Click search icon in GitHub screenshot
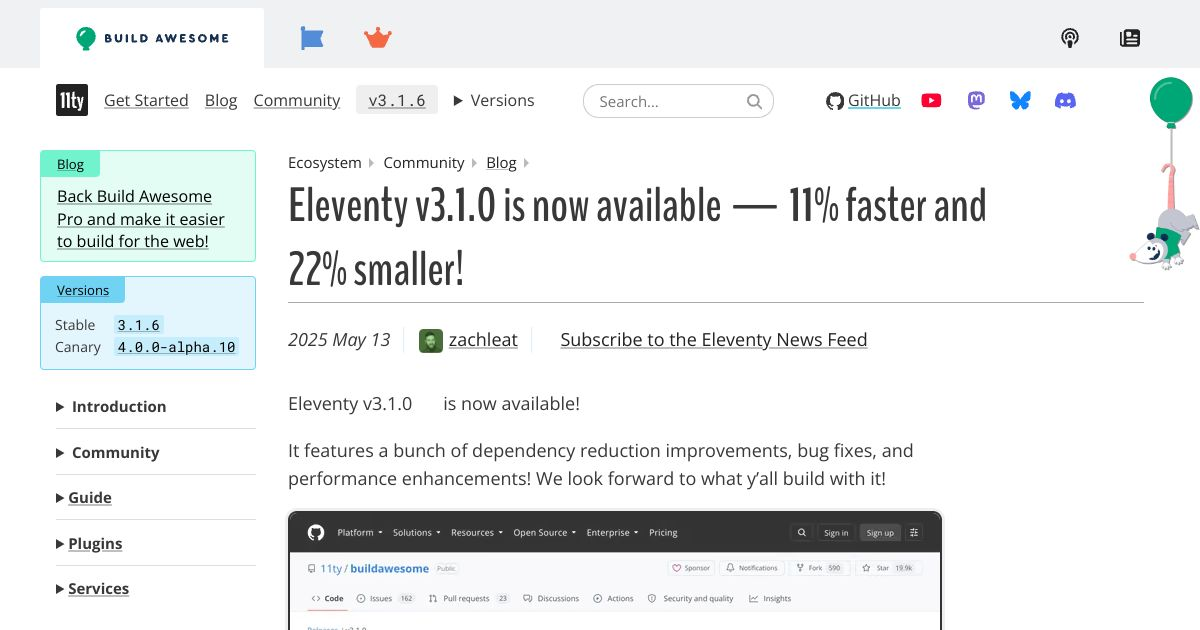The height and width of the screenshot is (630, 1200). 801,533
